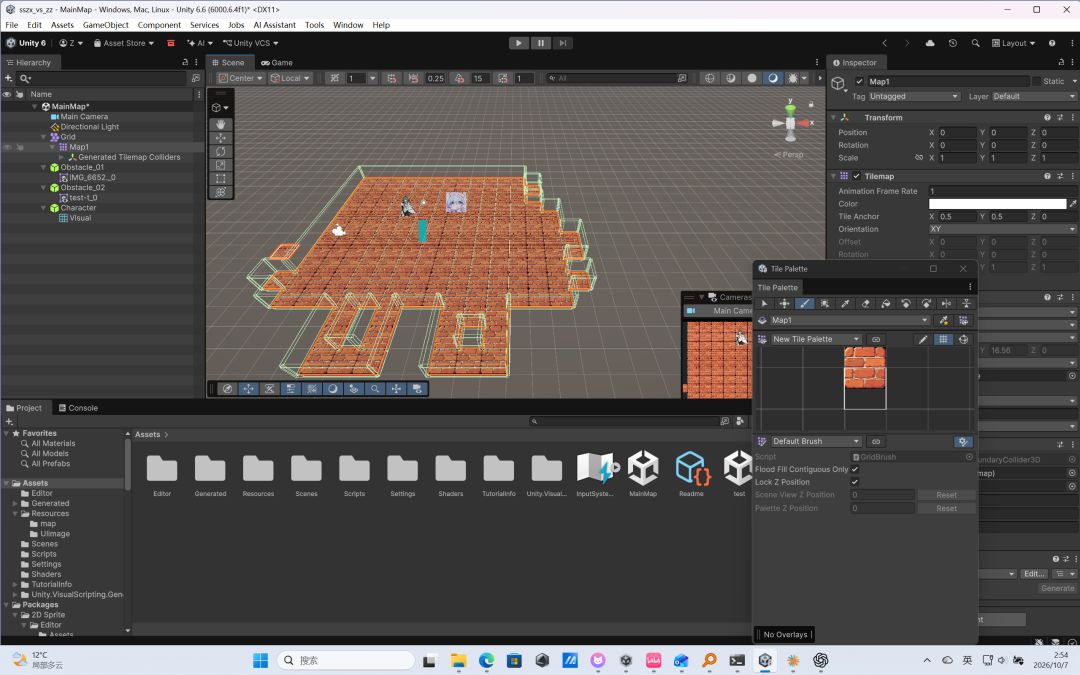
Task: Toggle Map1 scene visibility eye
Action: pyautogui.click(x=7, y=147)
